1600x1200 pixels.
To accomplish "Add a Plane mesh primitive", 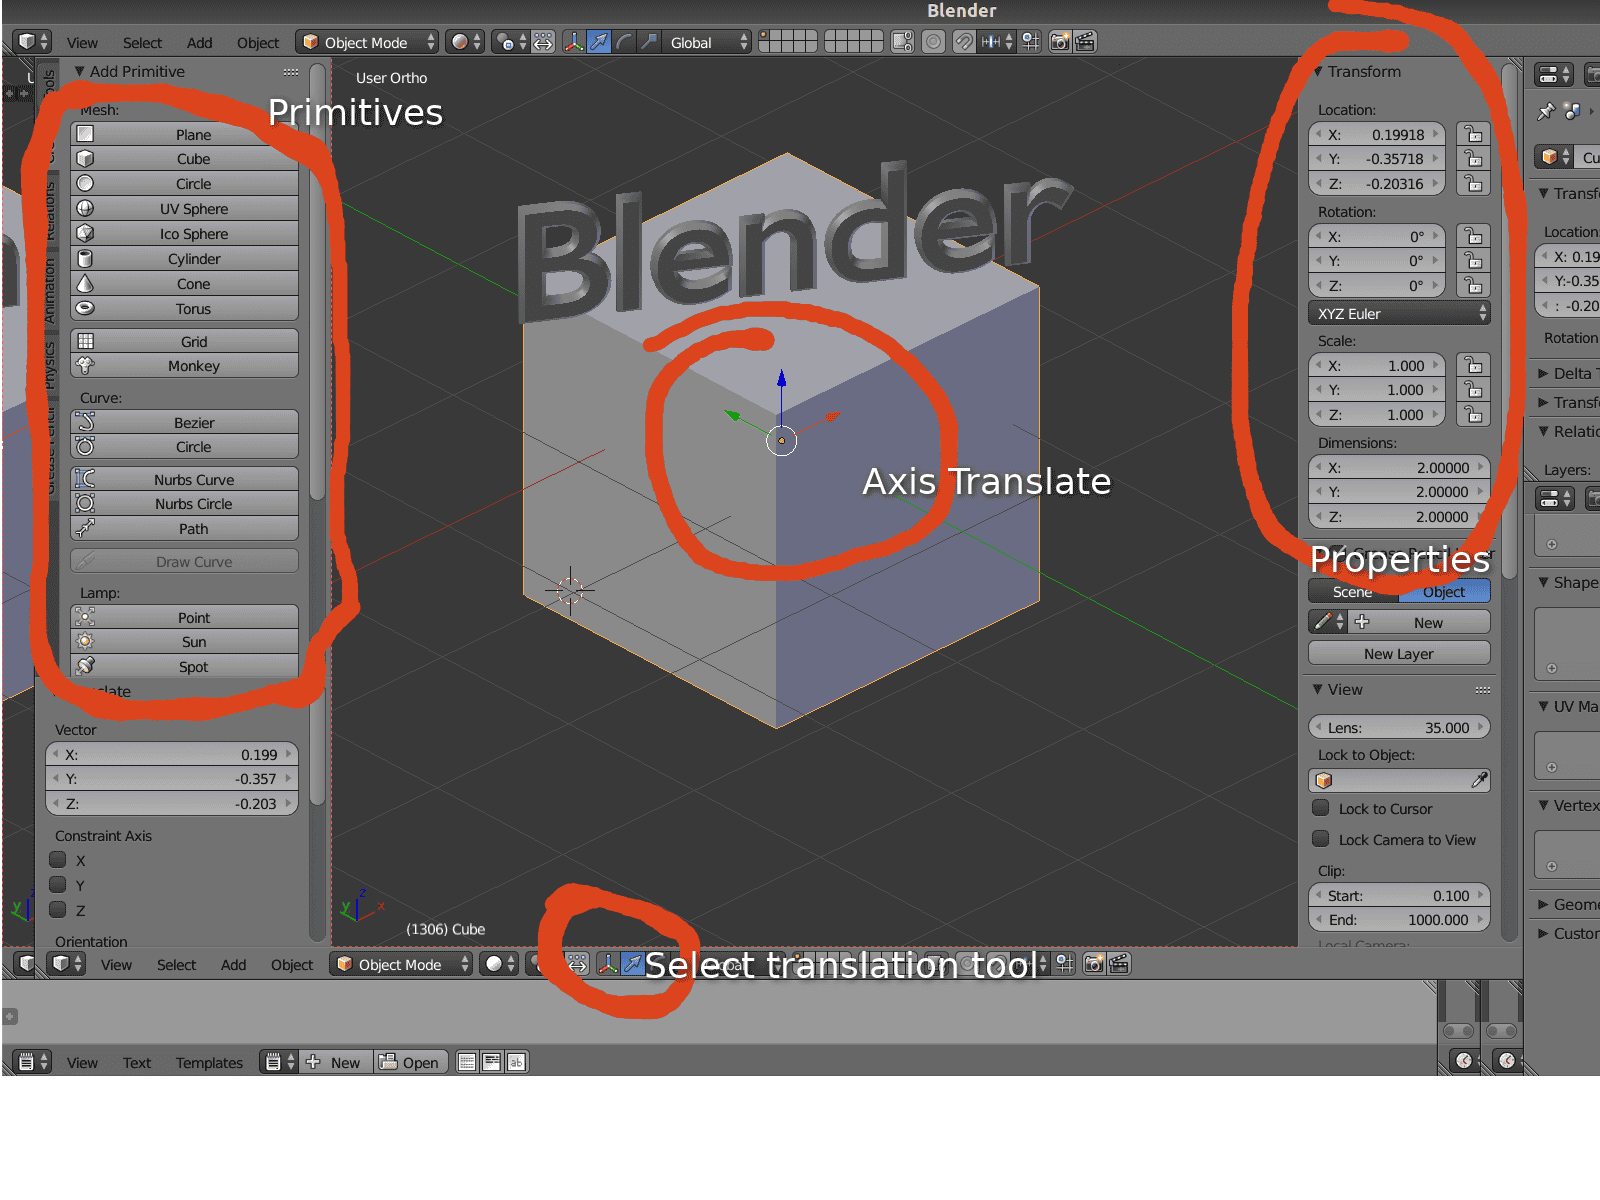I will point(185,134).
